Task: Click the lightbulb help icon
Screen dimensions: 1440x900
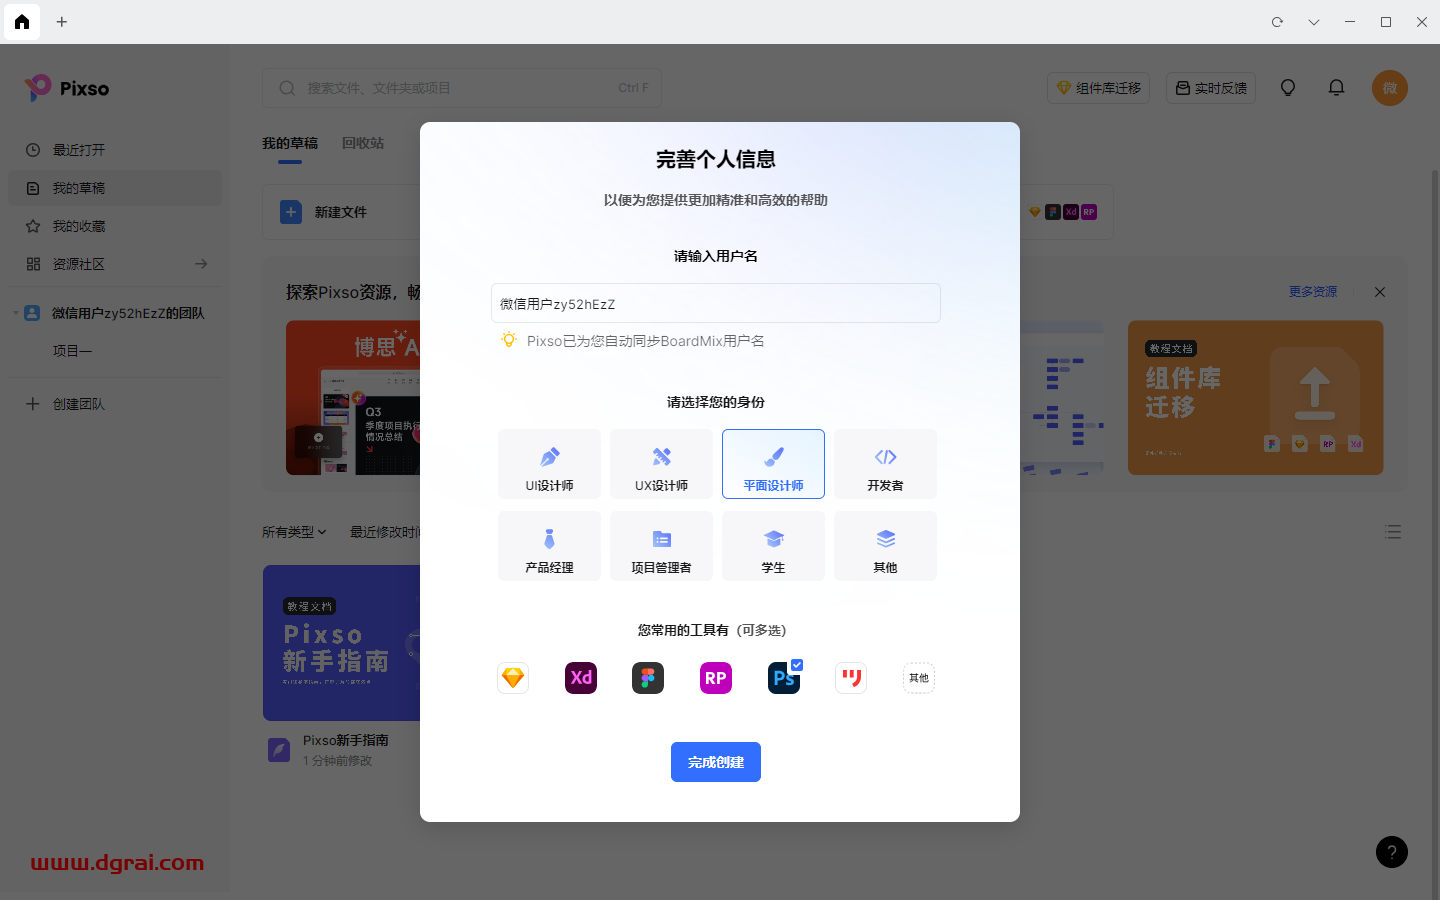Action: tap(1288, 88)
